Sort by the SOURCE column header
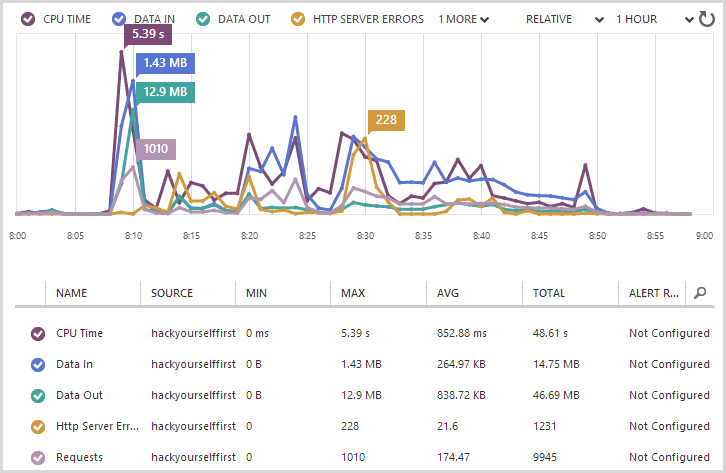The image size is (726, 473). click(x=172, y=293)
